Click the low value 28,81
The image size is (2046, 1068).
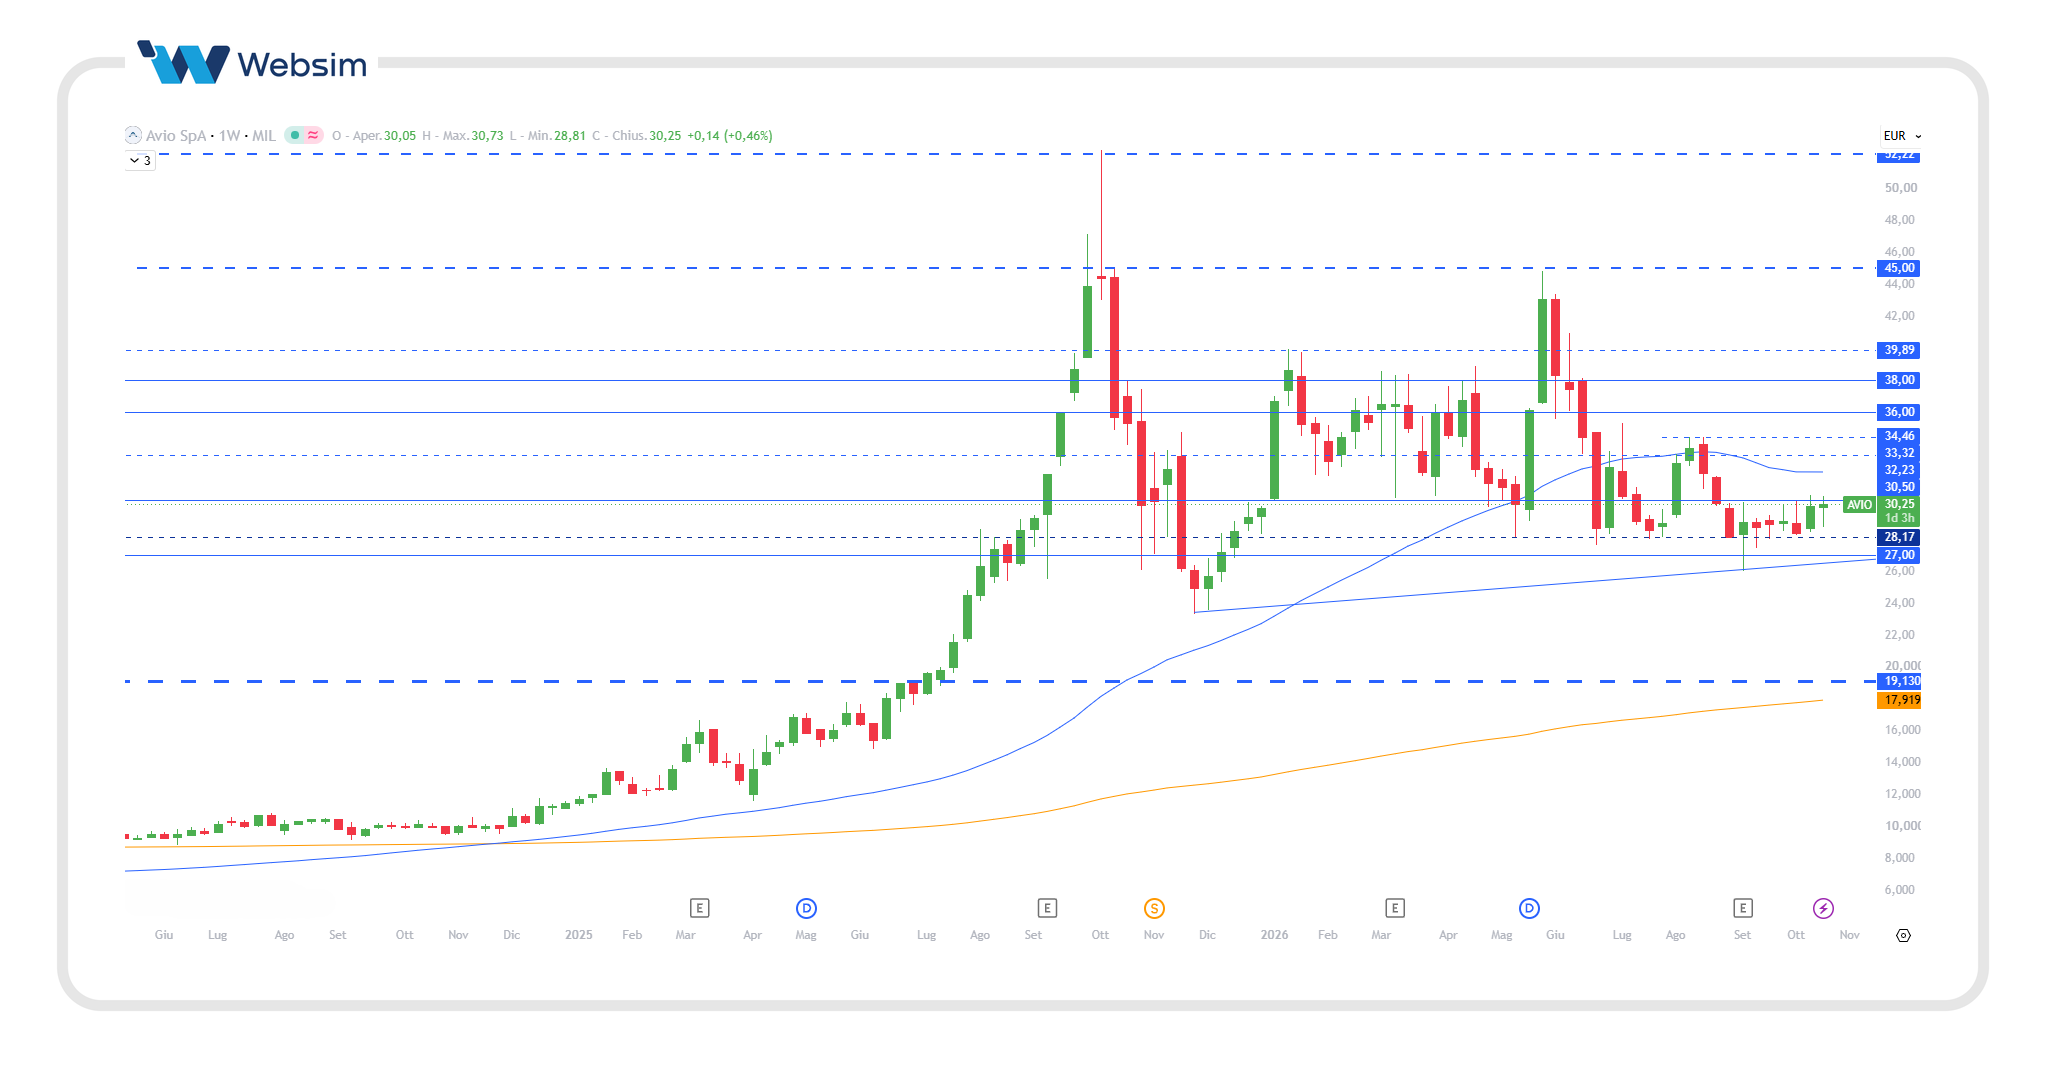click(x=570, y=136)
